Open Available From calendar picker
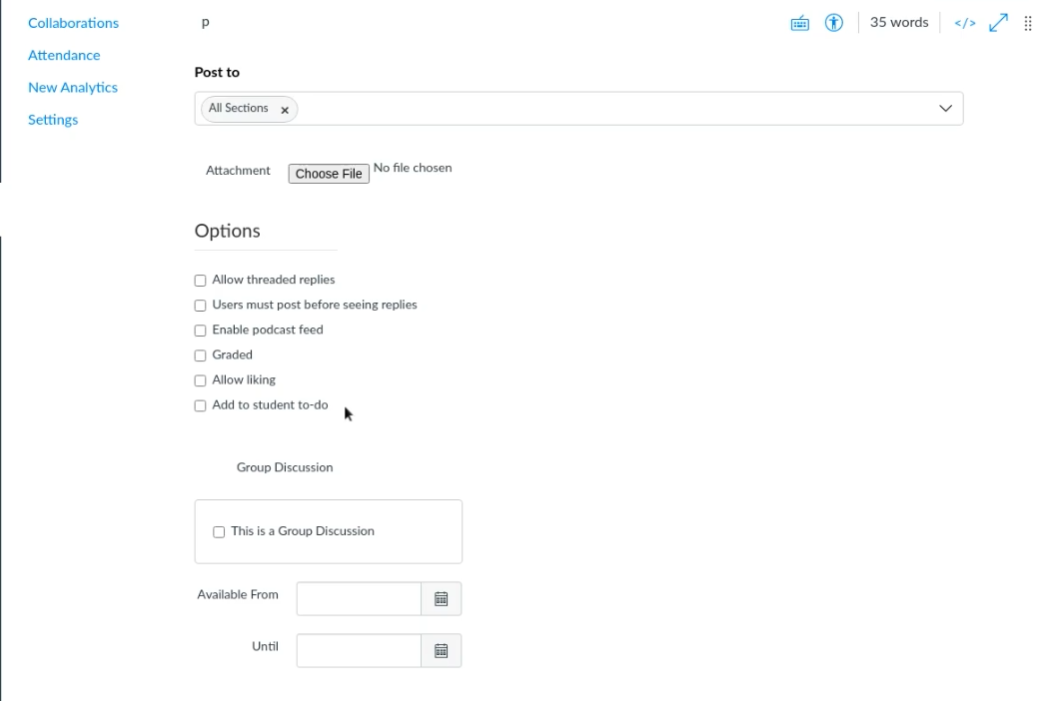The image size is (1043, 701). (x=441, y=599)
